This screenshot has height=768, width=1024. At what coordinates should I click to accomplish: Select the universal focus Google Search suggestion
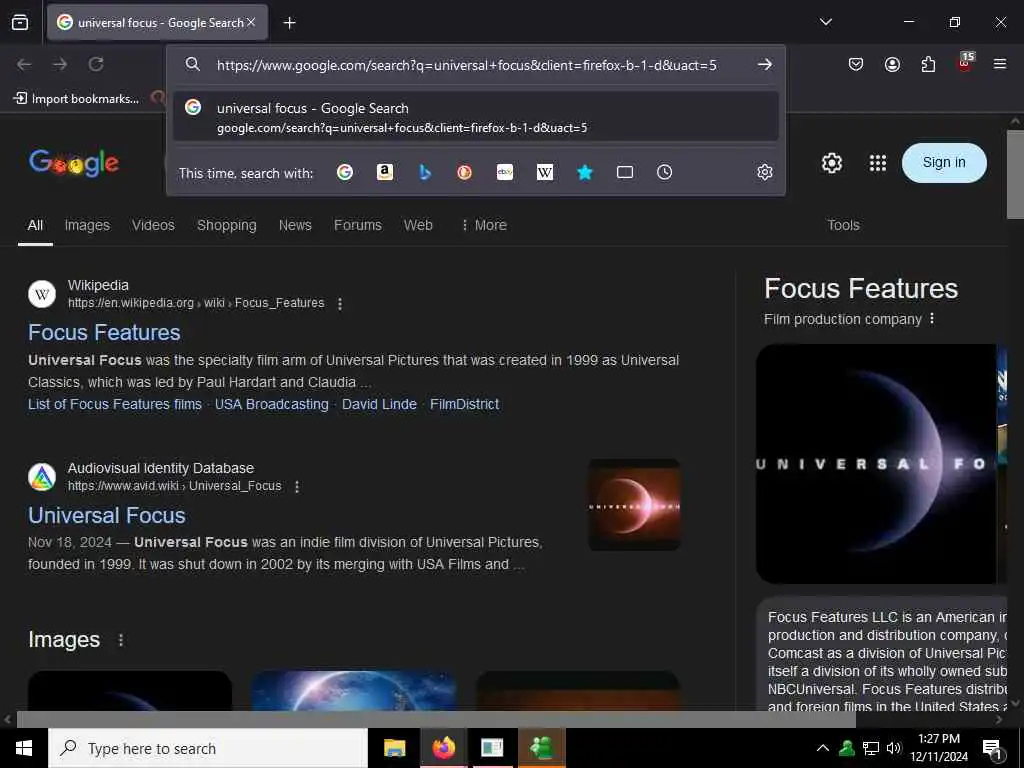coord(475,117)
